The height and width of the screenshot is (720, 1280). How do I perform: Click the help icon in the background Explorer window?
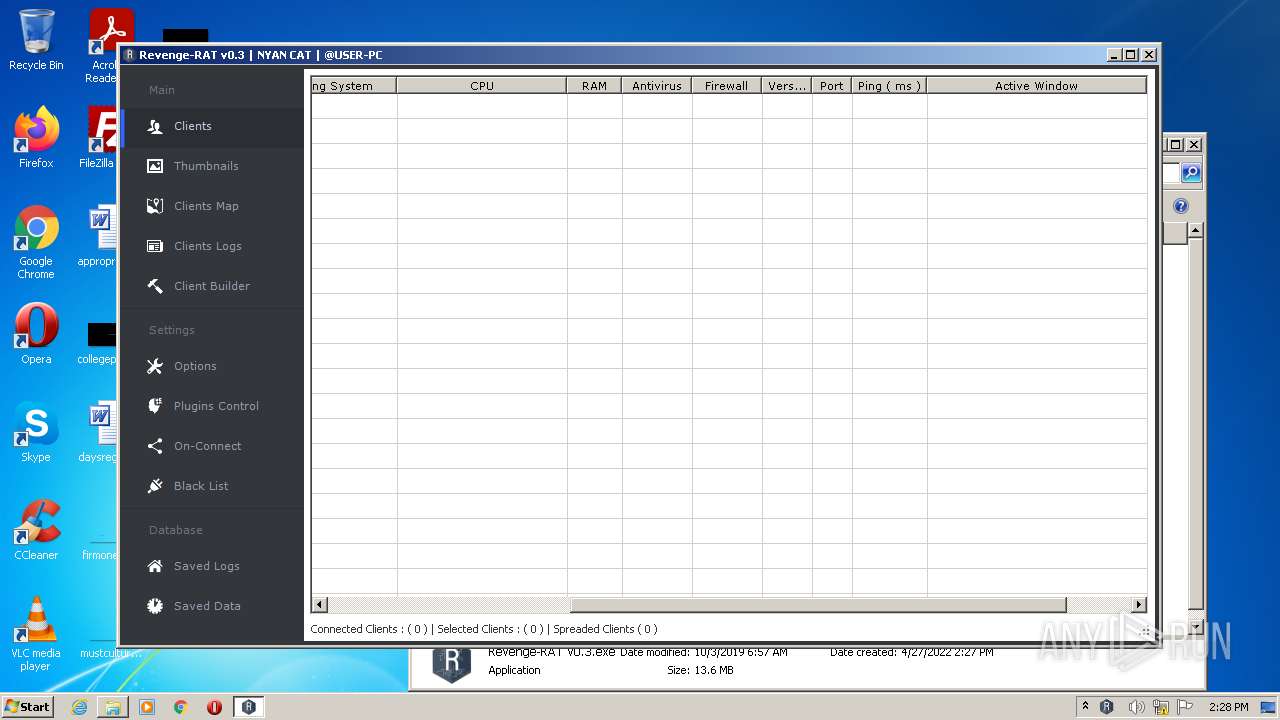point(1181,206)
